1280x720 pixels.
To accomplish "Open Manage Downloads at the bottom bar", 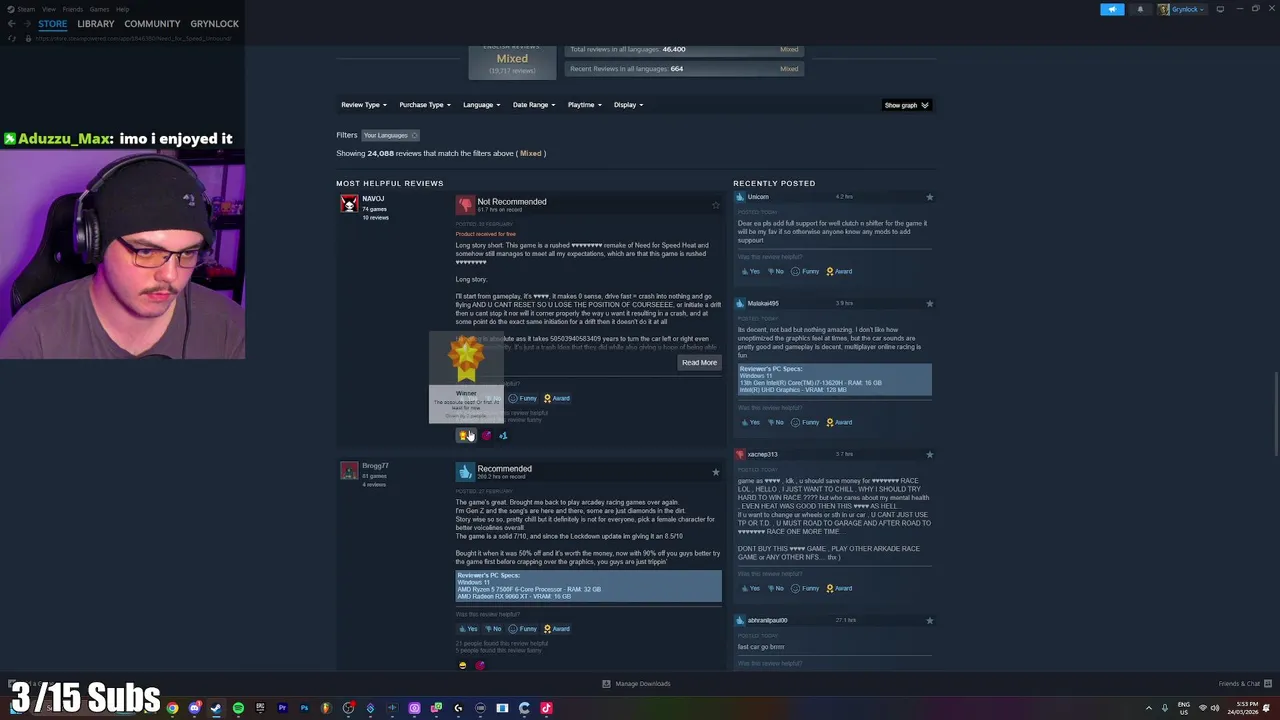I will [636, 684].
